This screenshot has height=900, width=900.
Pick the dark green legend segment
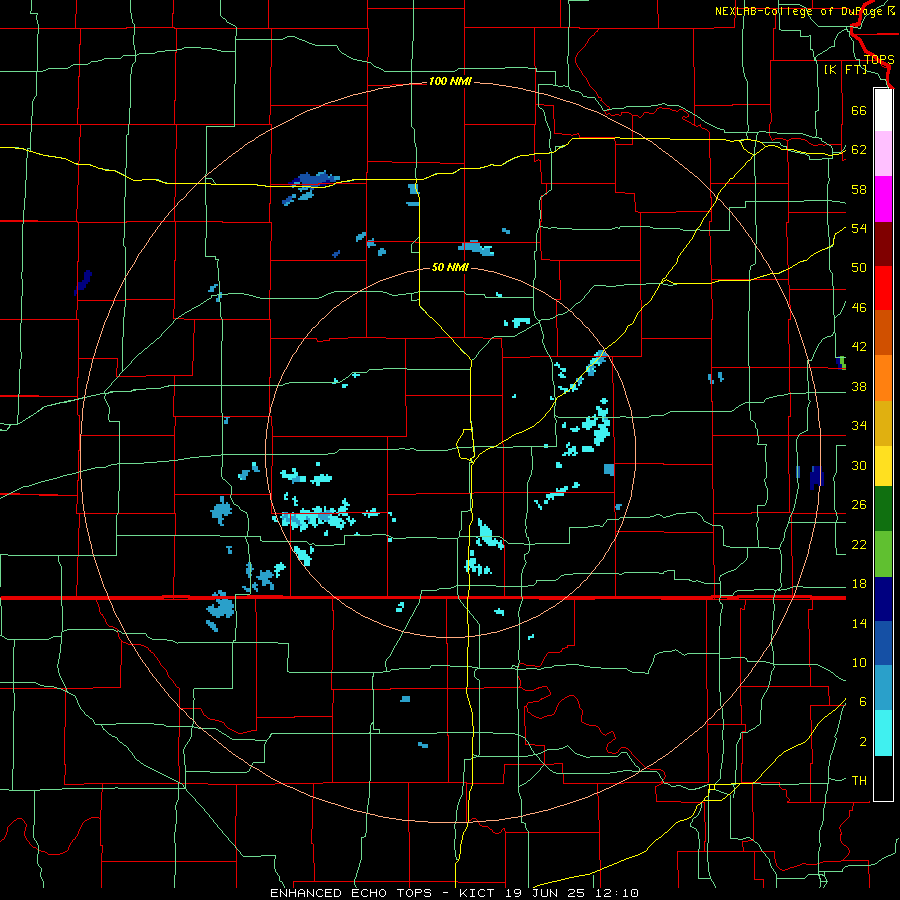tap(883, 509)
